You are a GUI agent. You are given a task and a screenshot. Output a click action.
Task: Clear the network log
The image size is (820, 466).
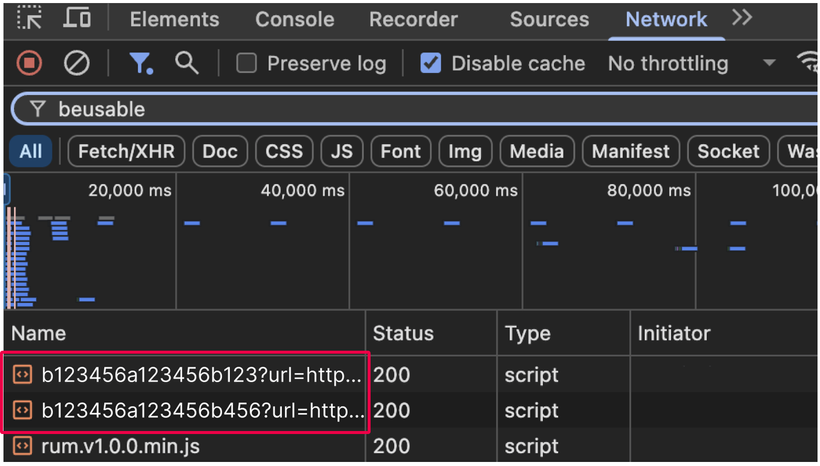pyautogui.click(x=77, y=63)
